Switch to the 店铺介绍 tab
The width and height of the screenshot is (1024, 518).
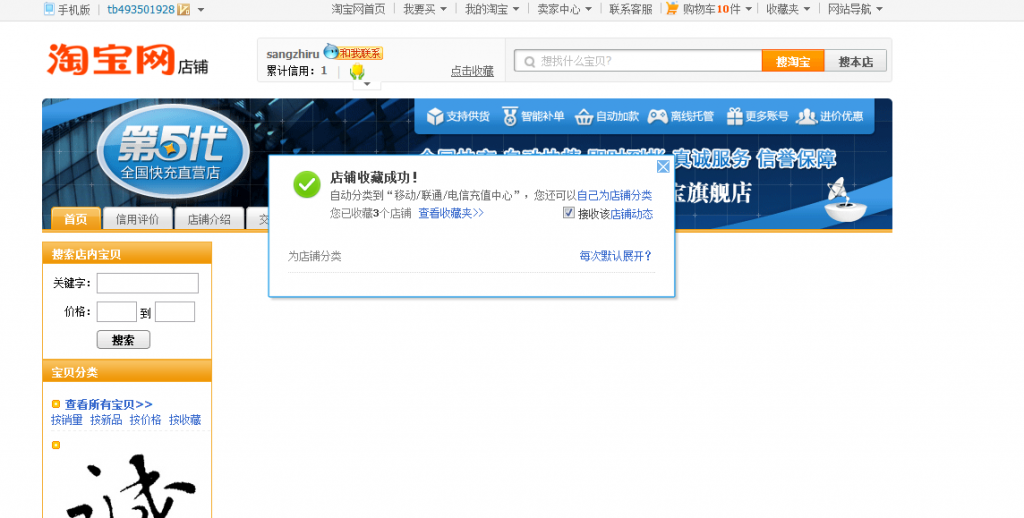tap(209, 219)
